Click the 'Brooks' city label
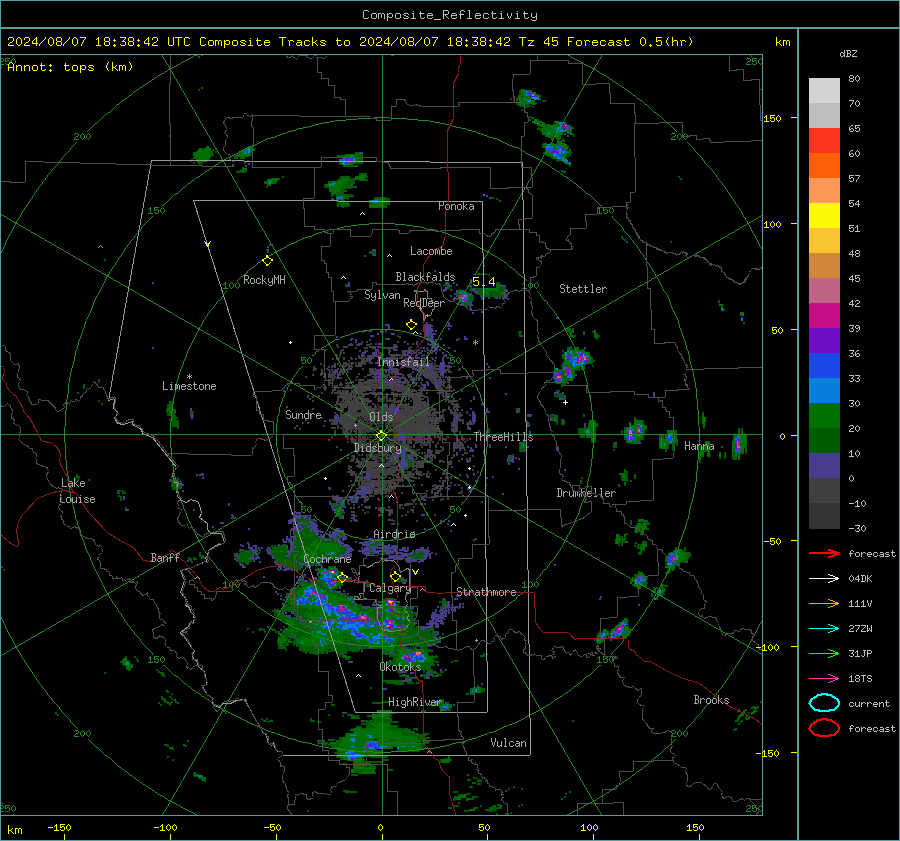The height and width of the screenshot is (841, 900). click(x=711, y=700)
